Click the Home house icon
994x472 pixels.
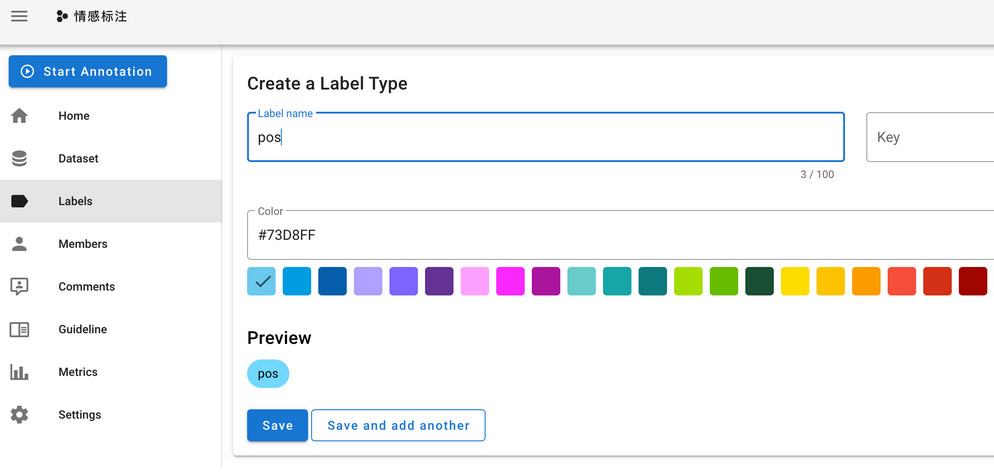pos(19,116)
